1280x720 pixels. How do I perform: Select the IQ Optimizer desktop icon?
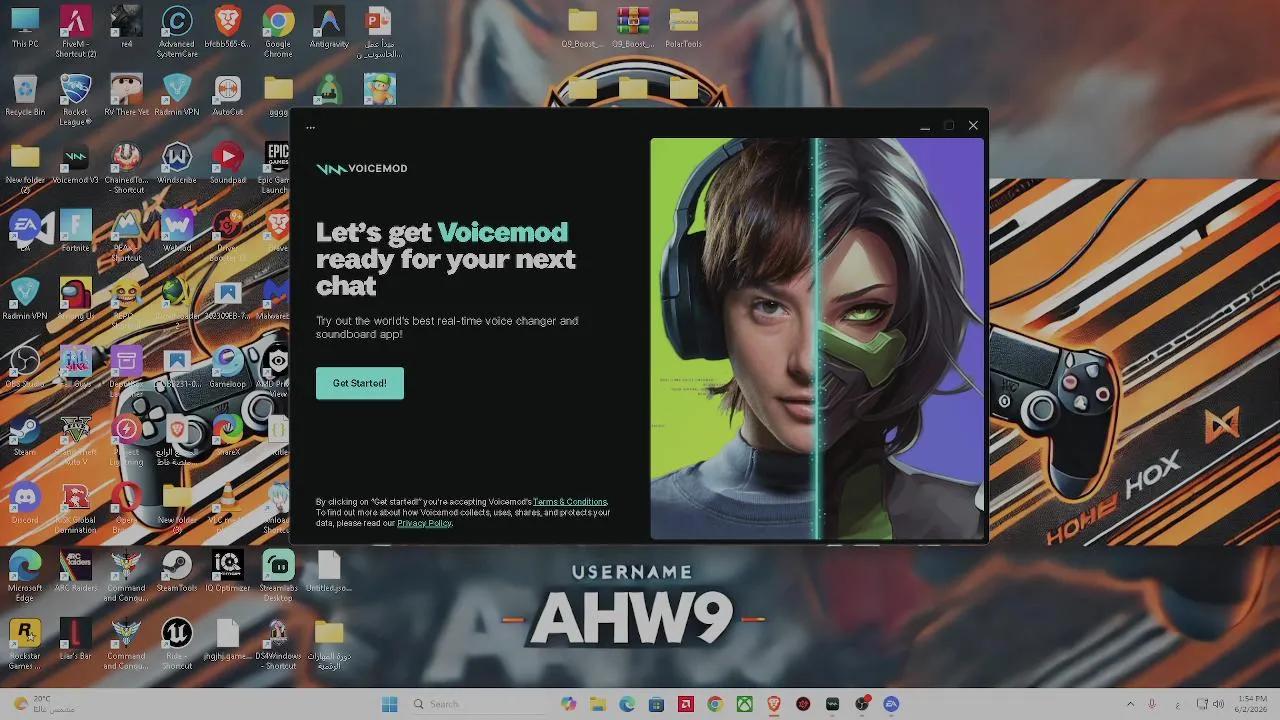click(228, 570)
